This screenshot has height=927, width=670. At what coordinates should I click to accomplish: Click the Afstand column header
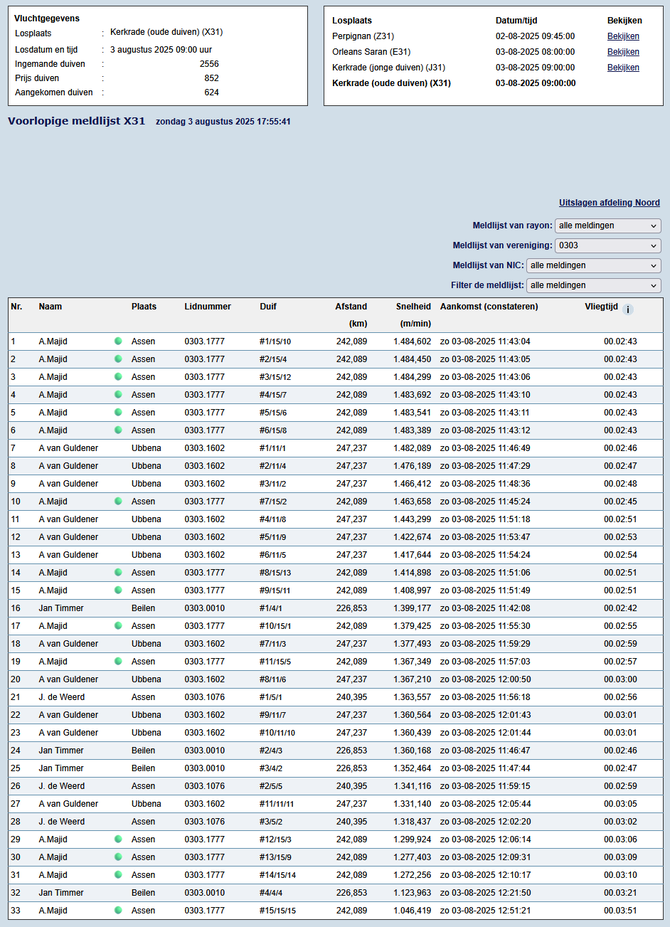click(350, 306)
